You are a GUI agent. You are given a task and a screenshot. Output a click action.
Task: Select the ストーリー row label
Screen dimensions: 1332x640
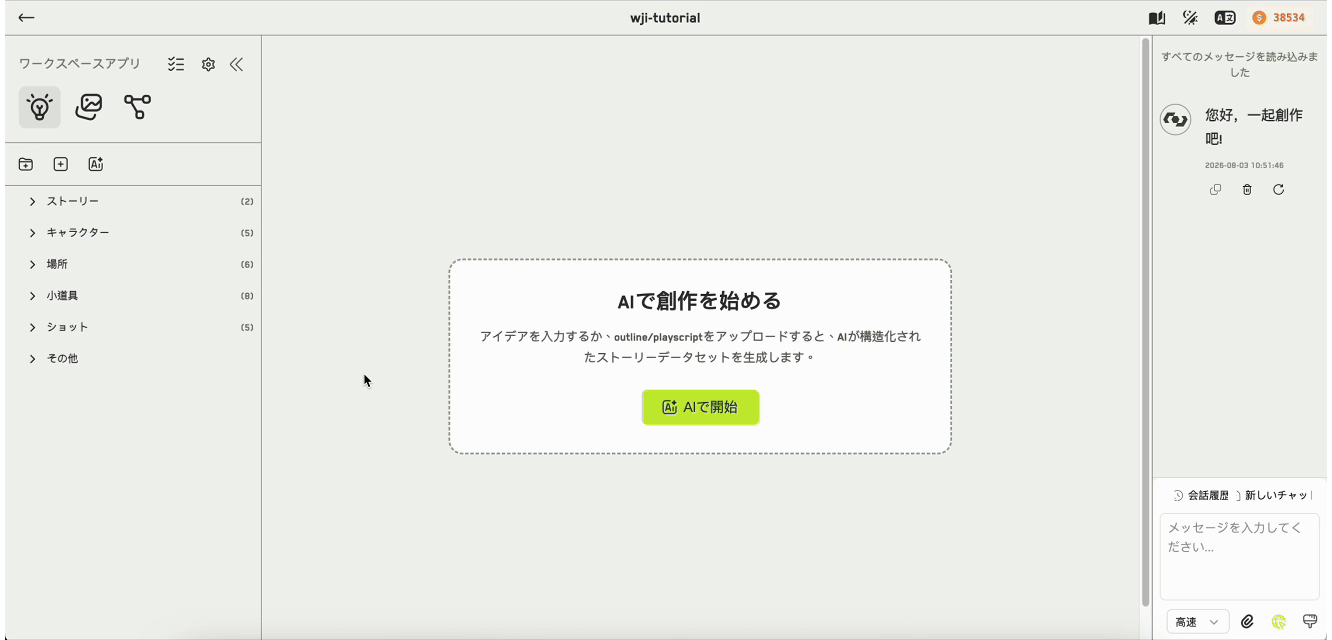pos(73,202)
